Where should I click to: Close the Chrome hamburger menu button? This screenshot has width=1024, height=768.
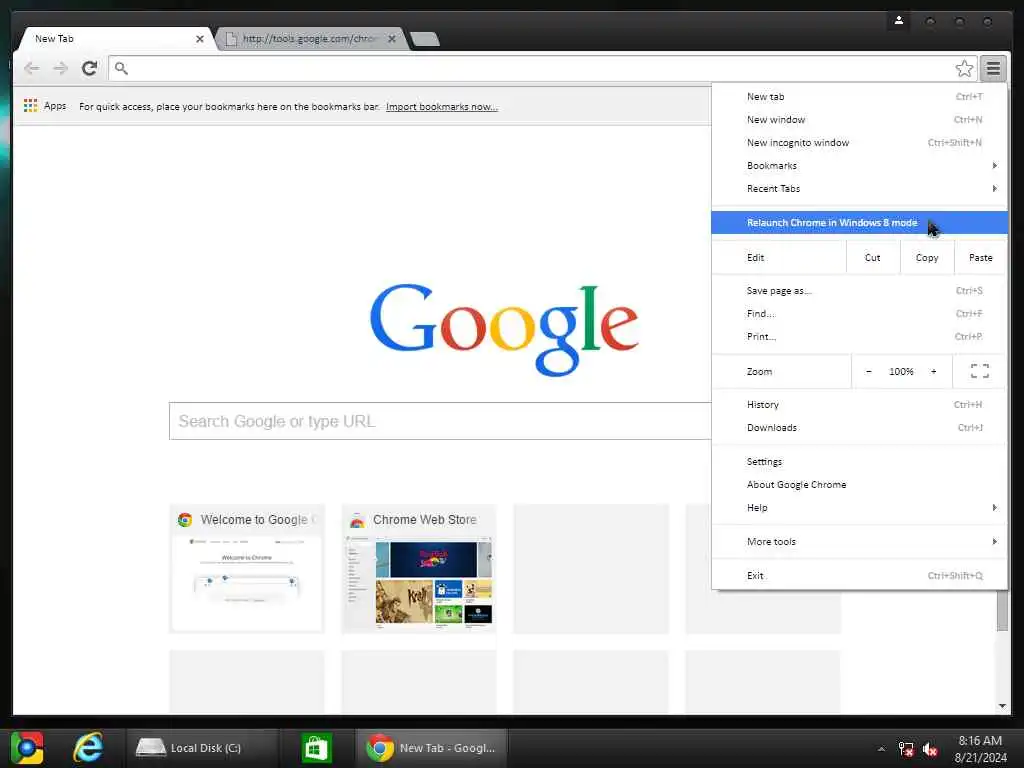(993, 68)
